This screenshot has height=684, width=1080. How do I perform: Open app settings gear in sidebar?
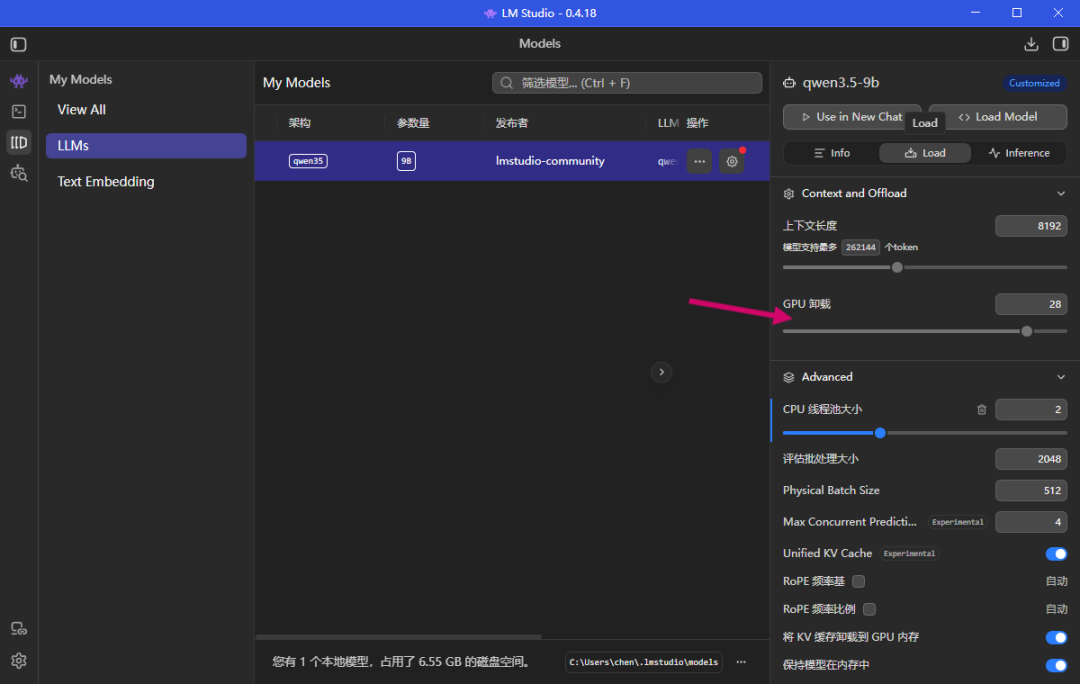tap(19, 661)
